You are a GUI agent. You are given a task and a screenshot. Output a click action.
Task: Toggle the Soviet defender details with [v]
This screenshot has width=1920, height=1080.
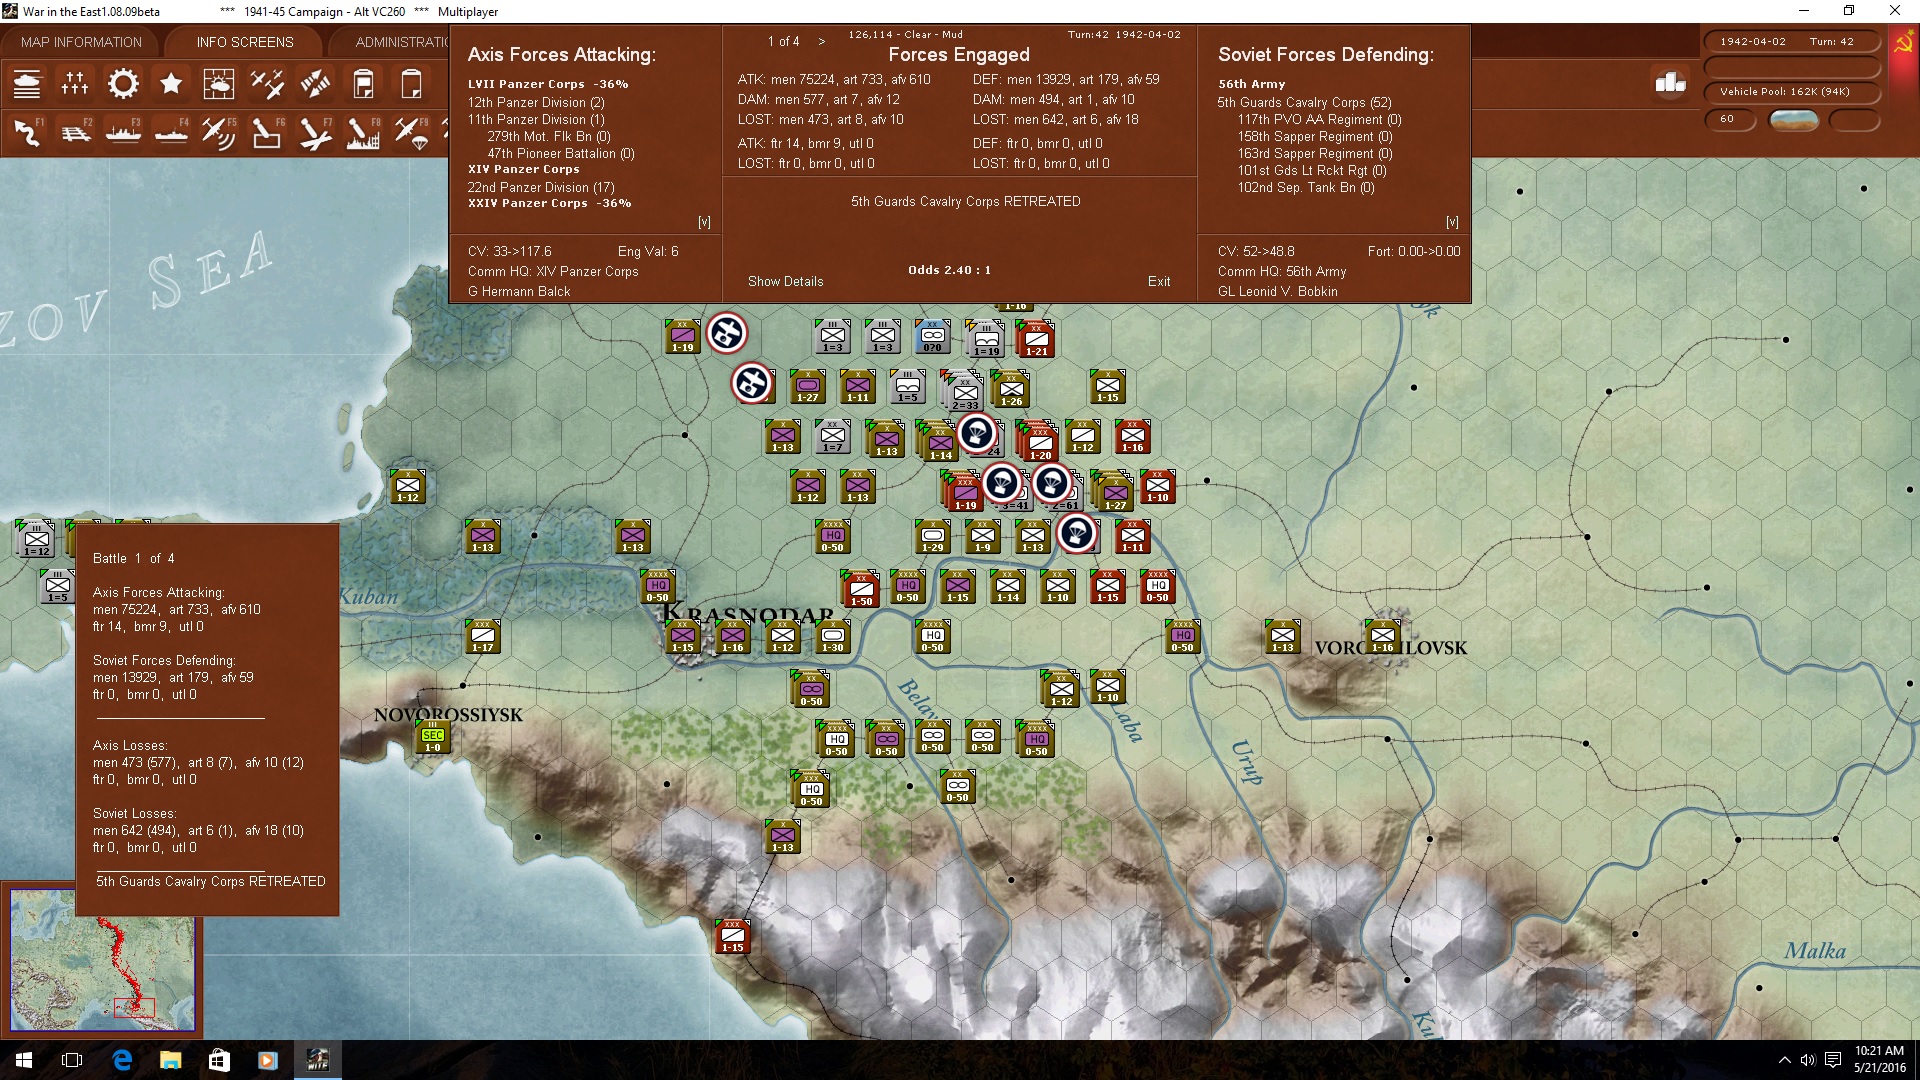coord(1453,221)
